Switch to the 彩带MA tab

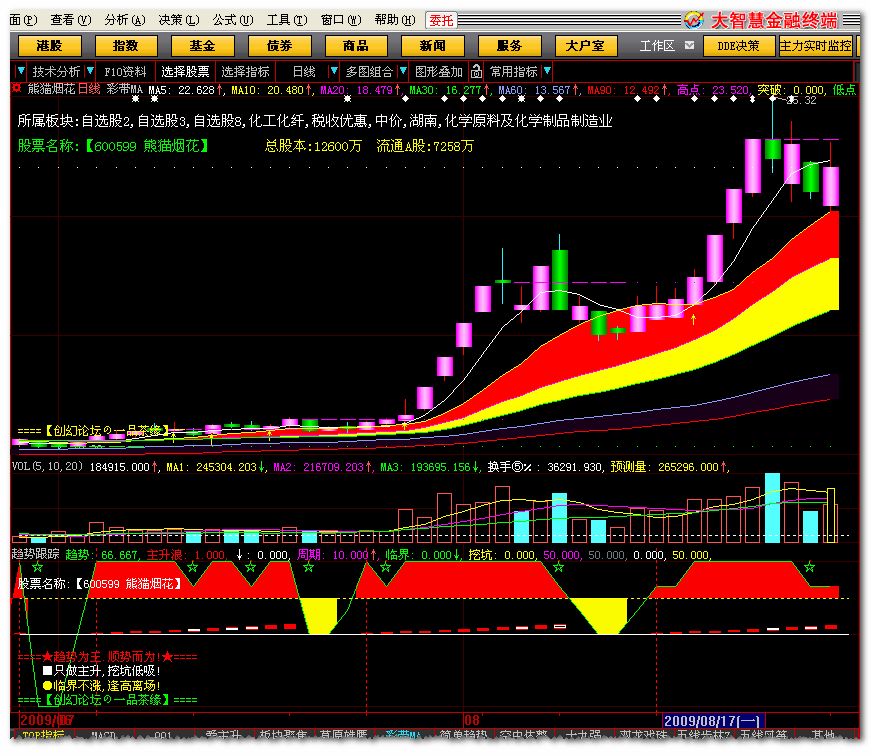(404, 735)
